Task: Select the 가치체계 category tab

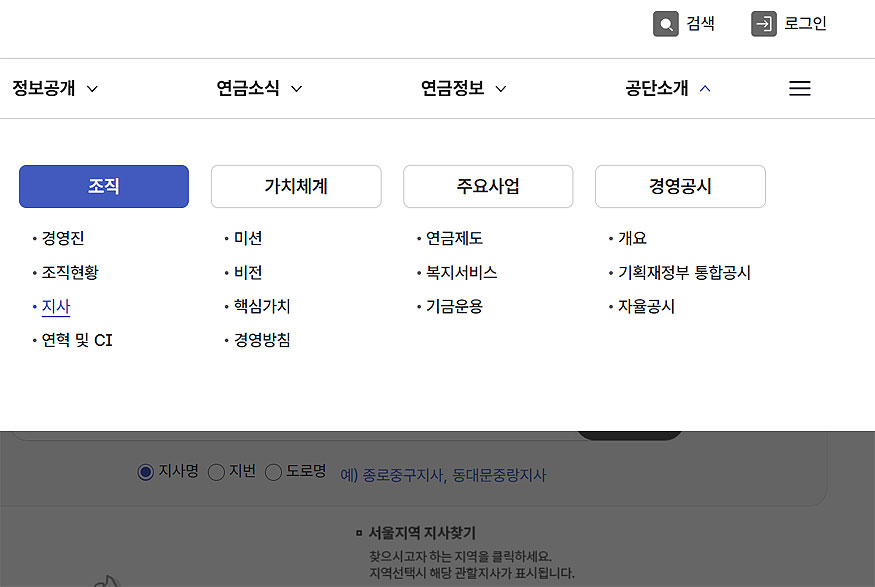Action: point(296,187)
